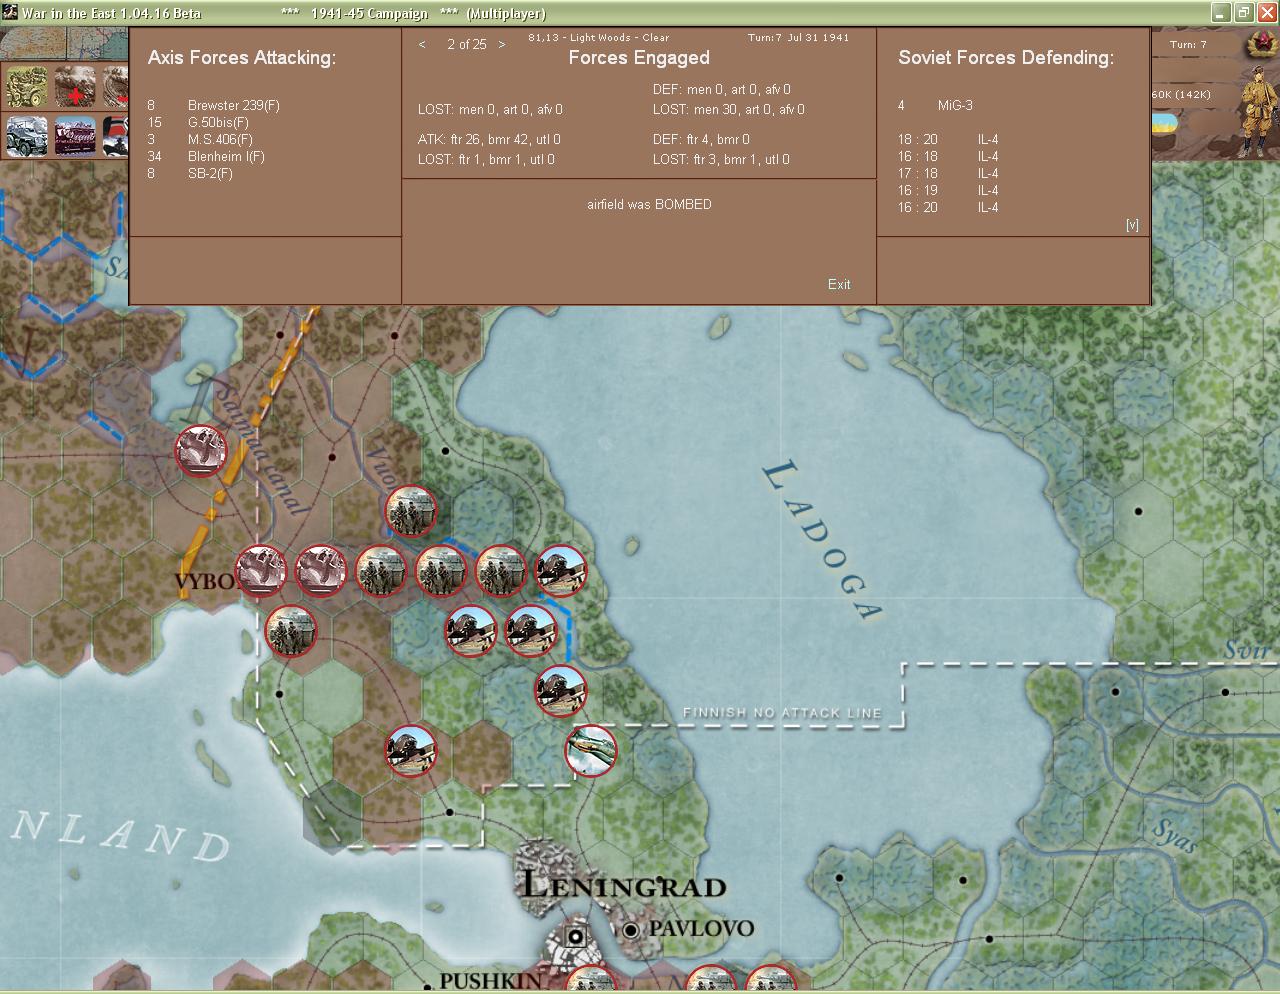Click the "2 of 25" report counter

click(467, 44)
